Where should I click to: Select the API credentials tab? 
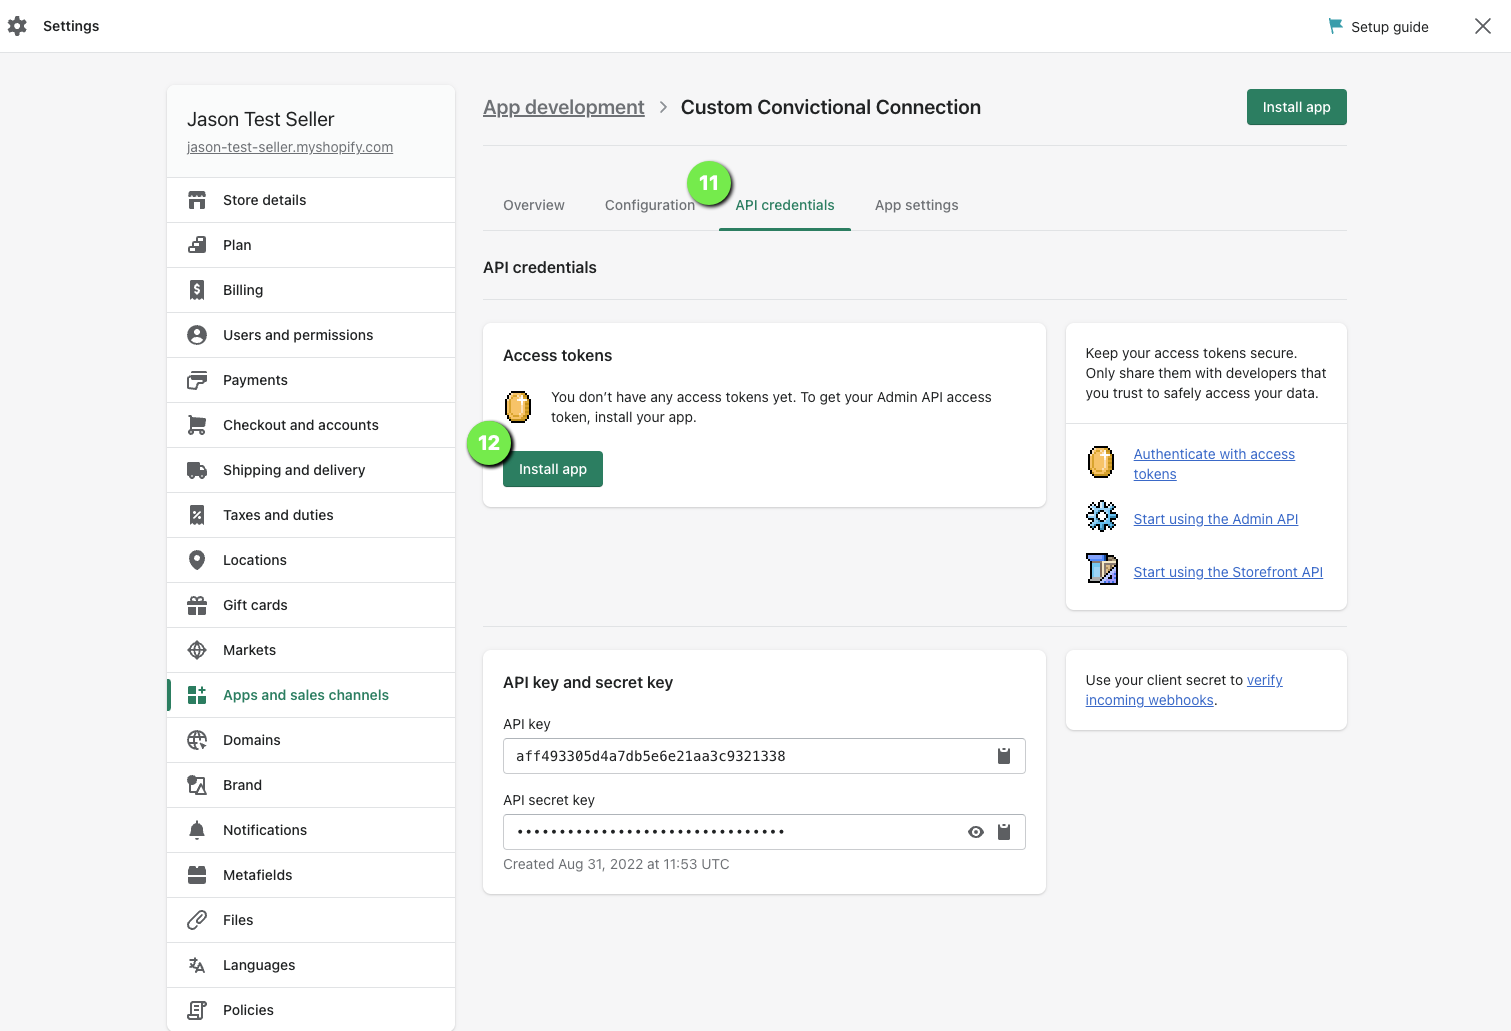pos(785,205)
